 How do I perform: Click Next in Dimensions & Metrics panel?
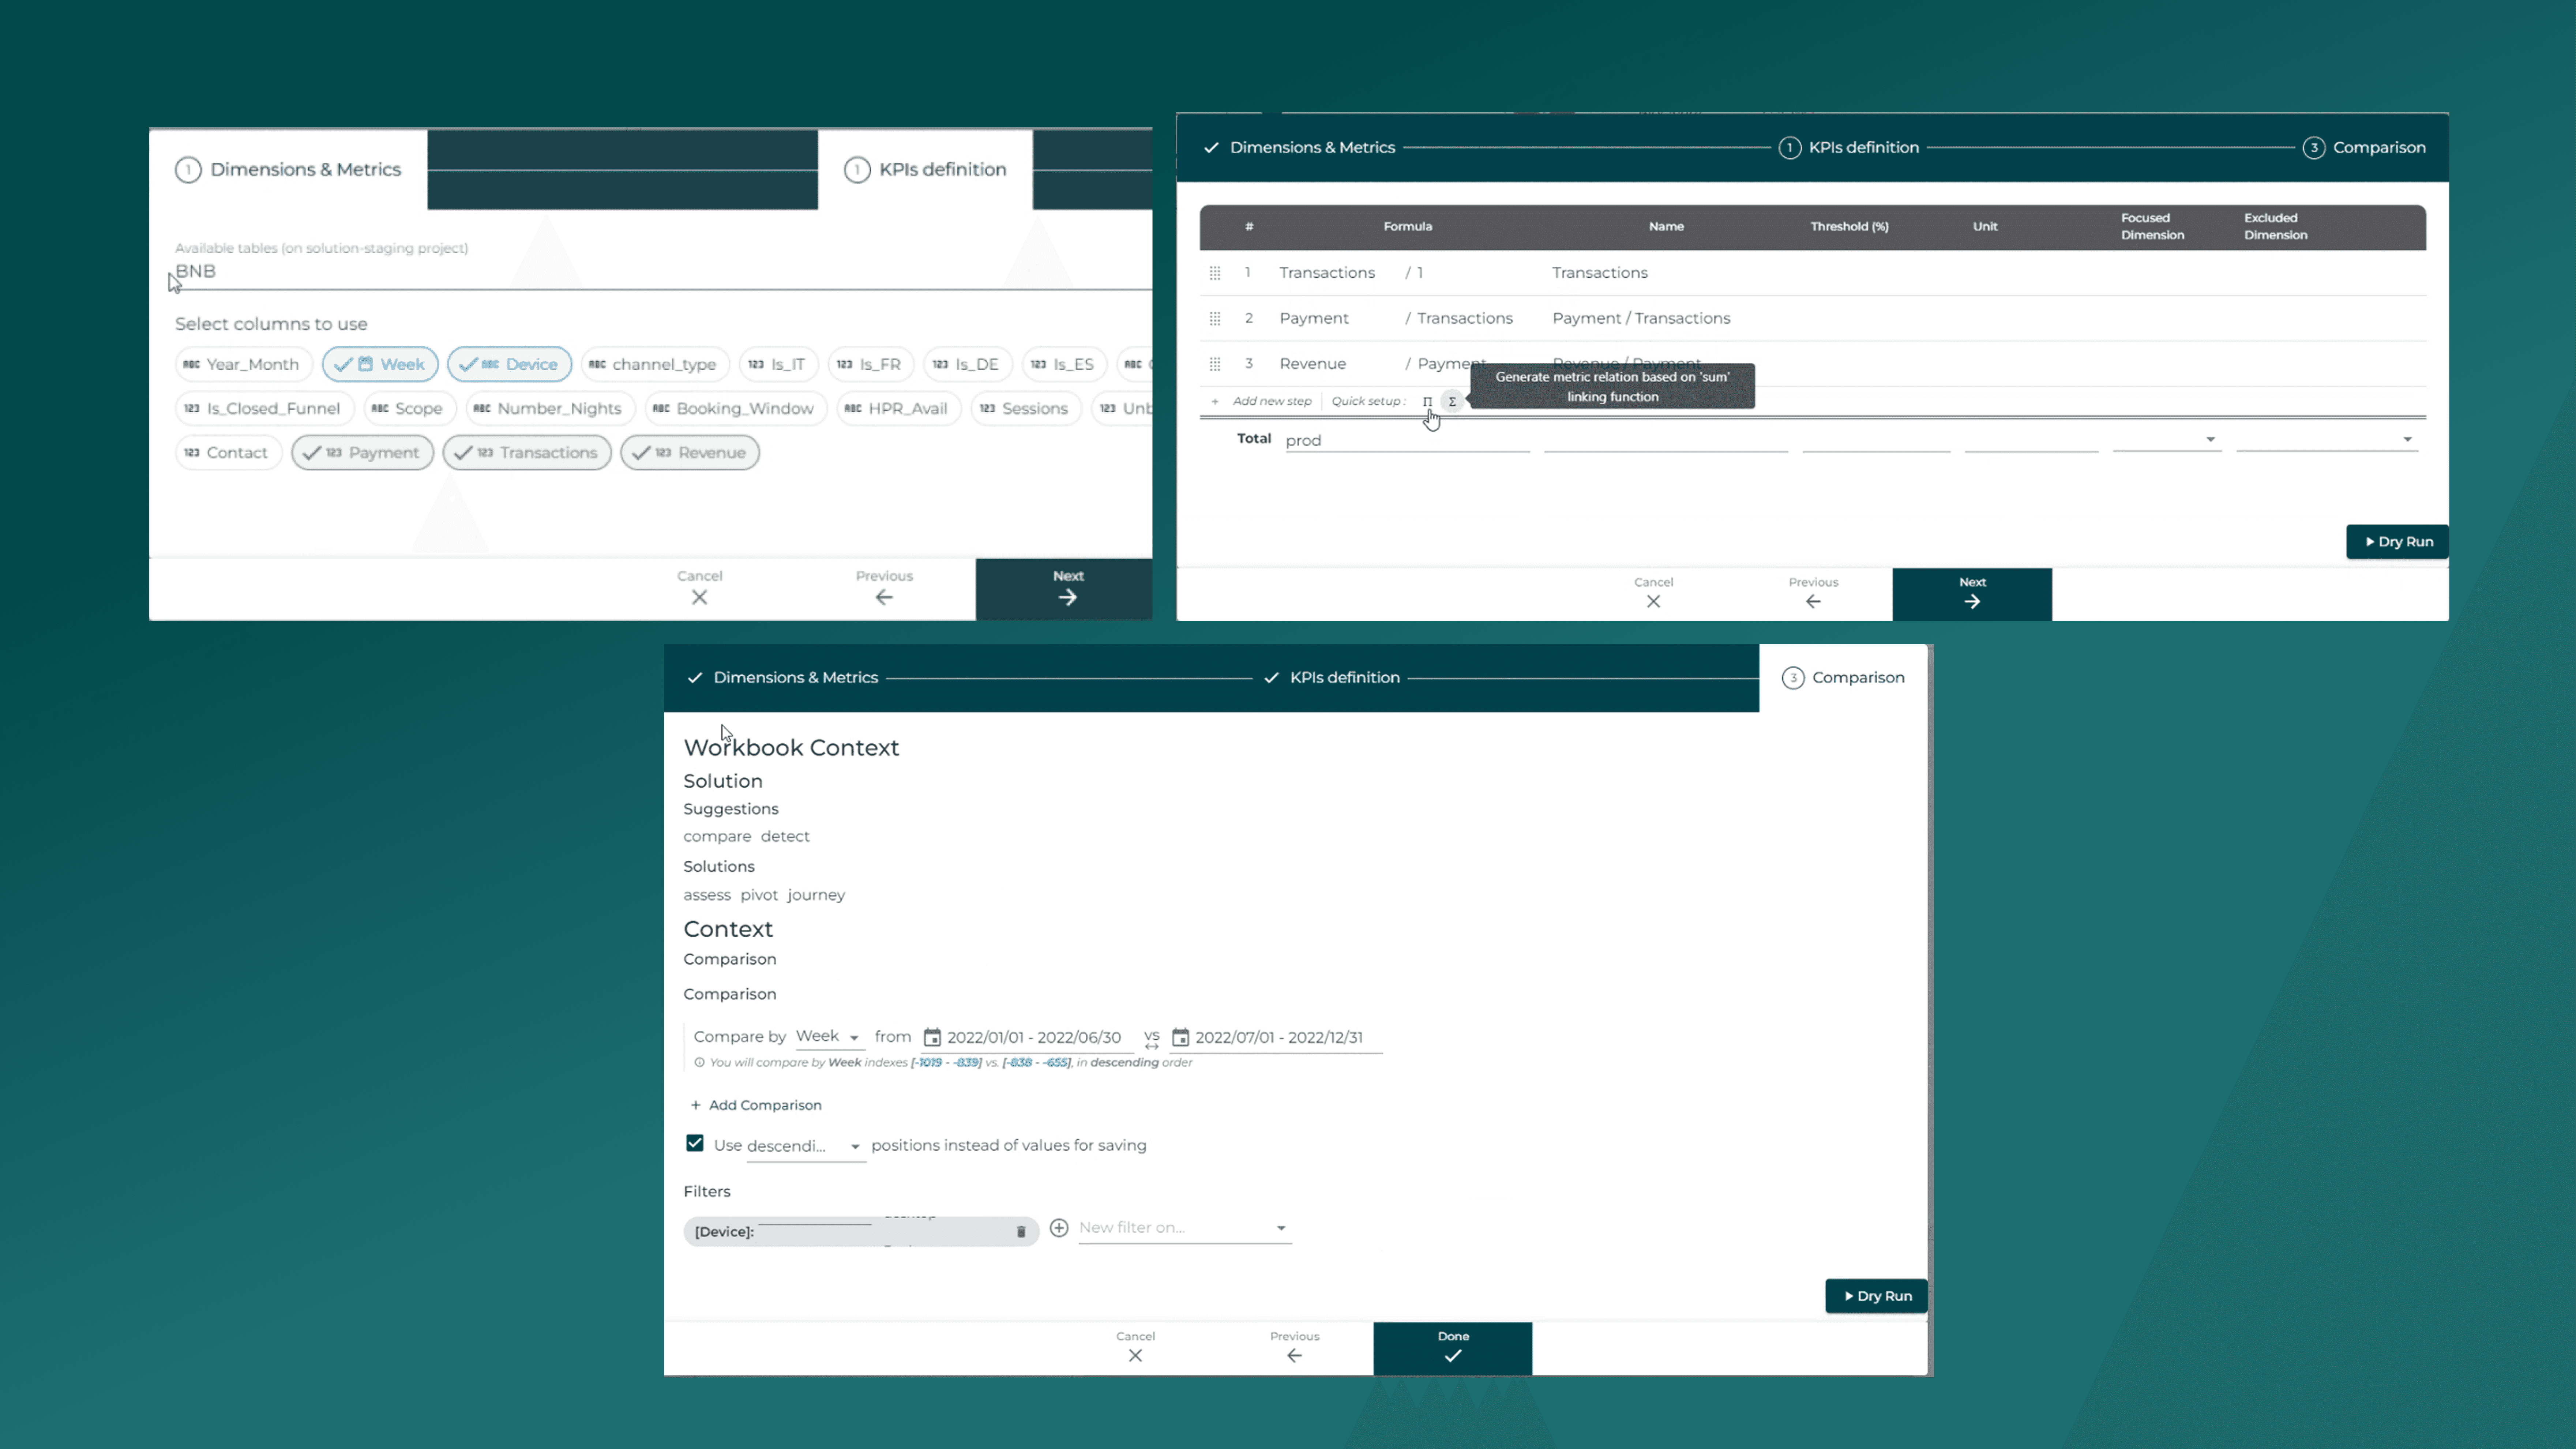pos(1064,589)
